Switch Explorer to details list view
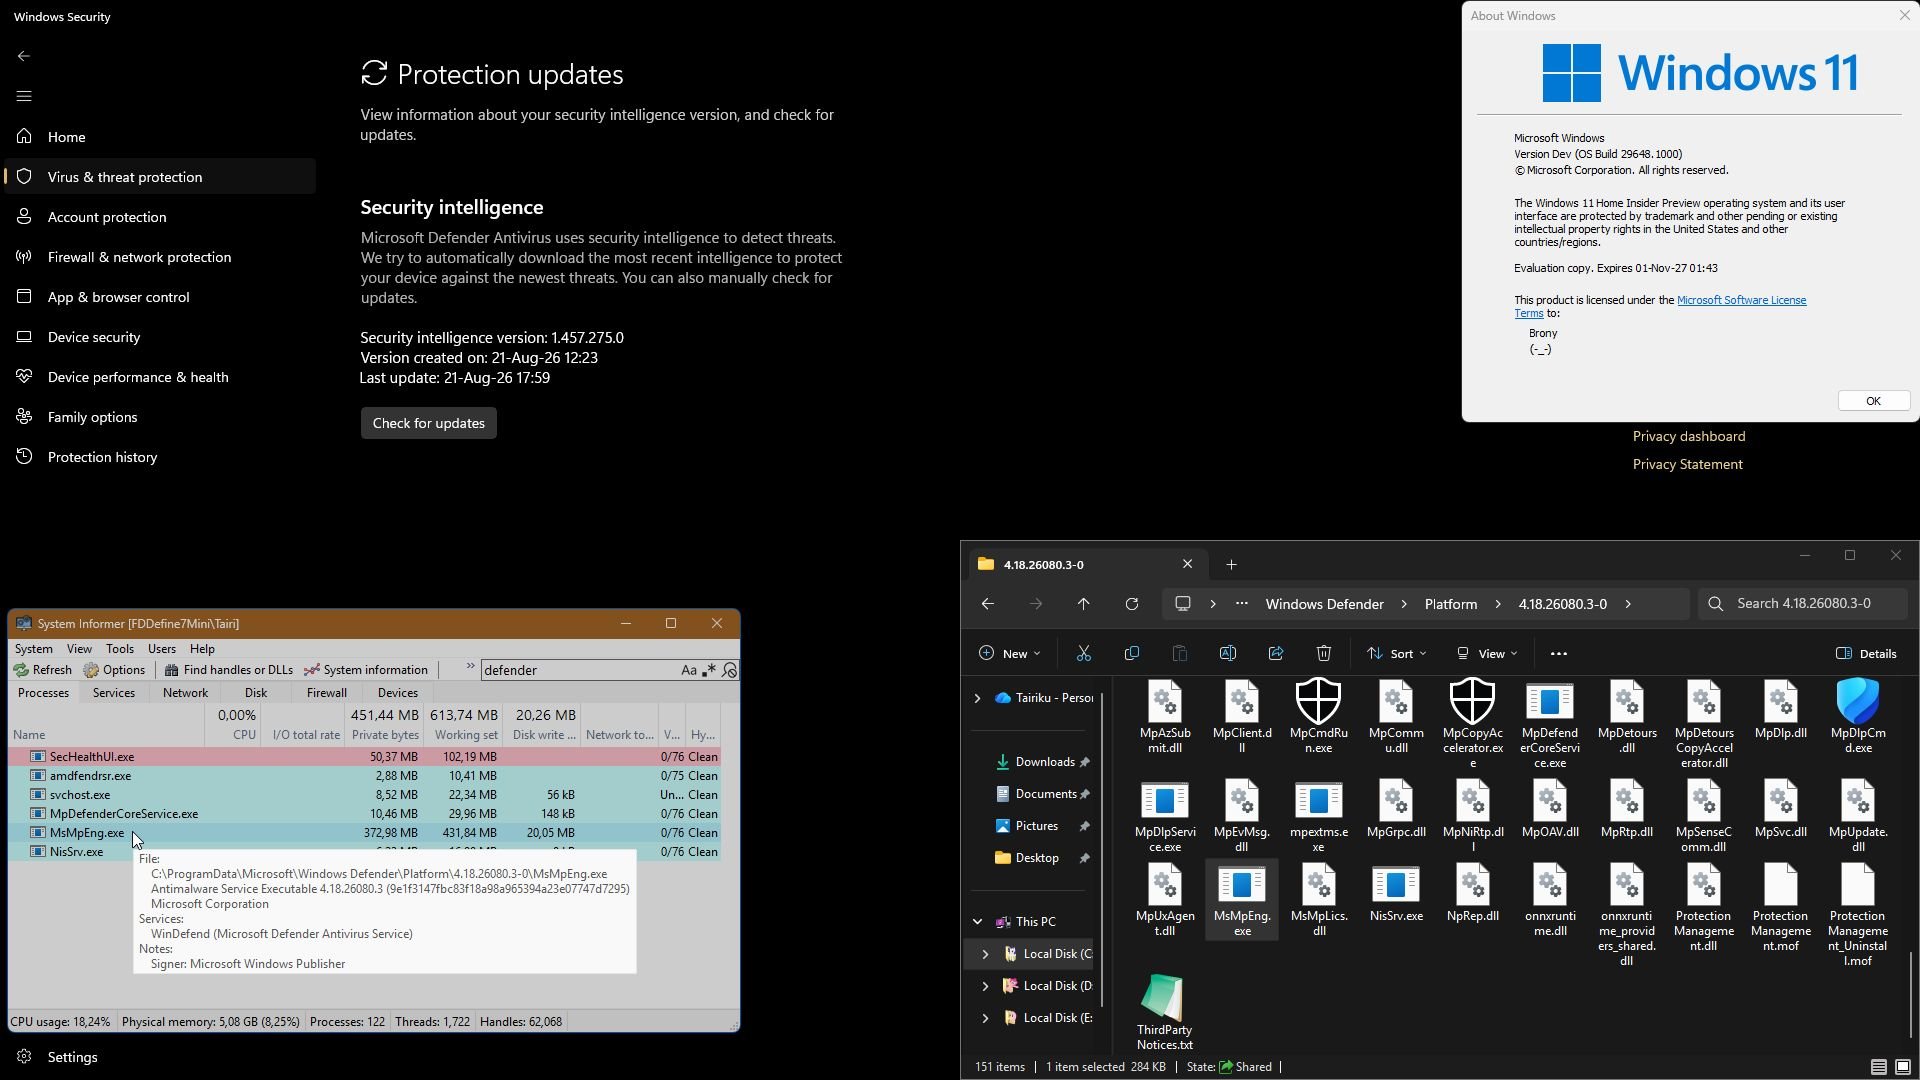The height and width of the screenshot is (1080, 1920). pos(1878,1067)
